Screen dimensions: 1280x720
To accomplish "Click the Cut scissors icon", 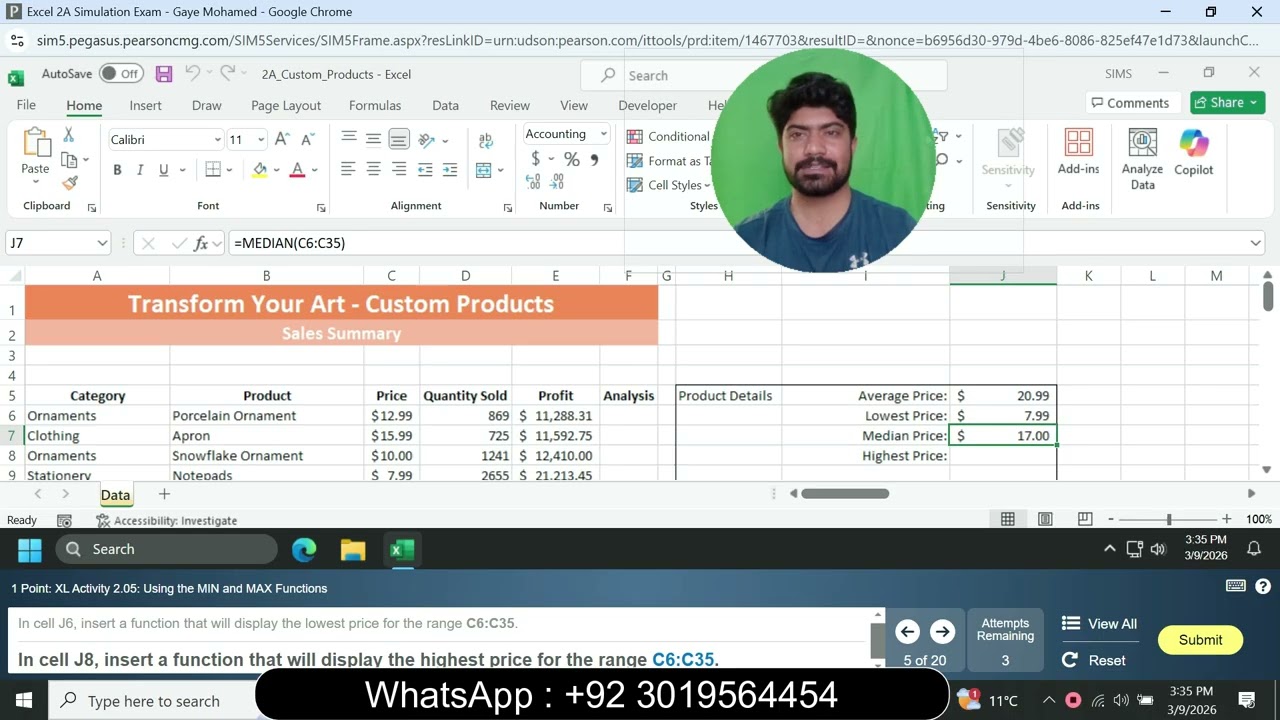I will [x=69, y=135].
